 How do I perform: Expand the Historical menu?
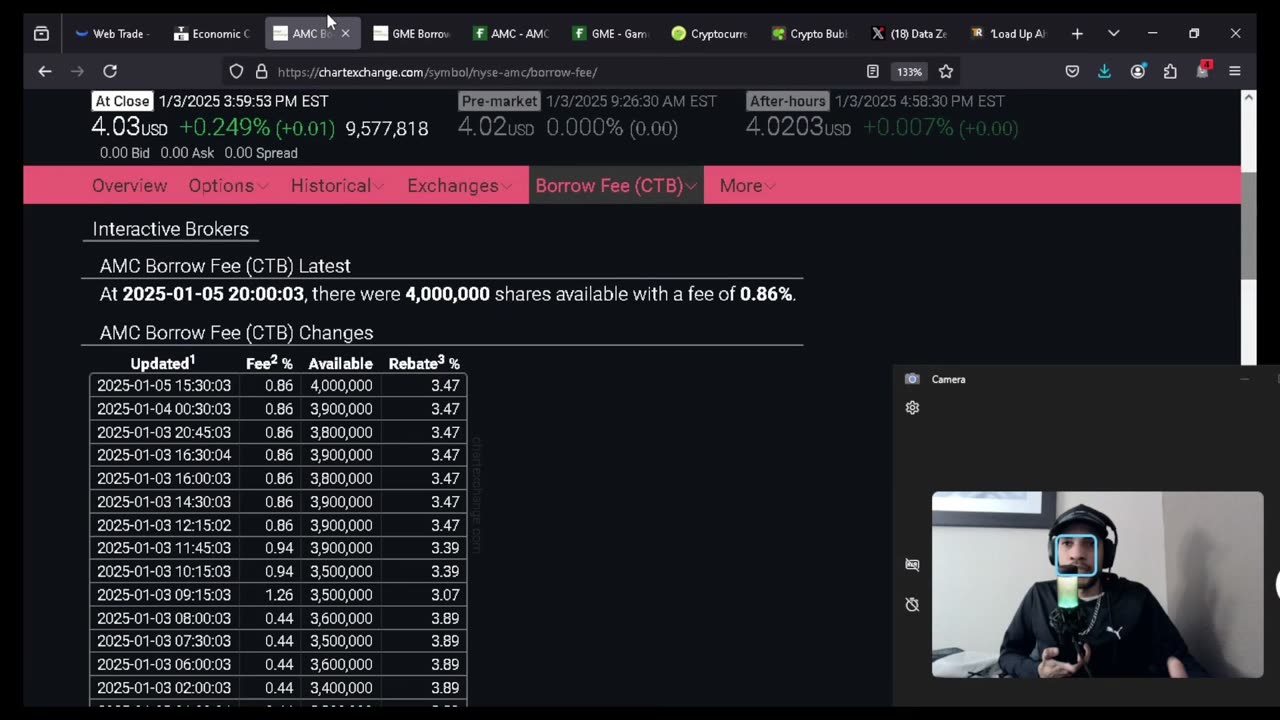(x=338, y=186)
